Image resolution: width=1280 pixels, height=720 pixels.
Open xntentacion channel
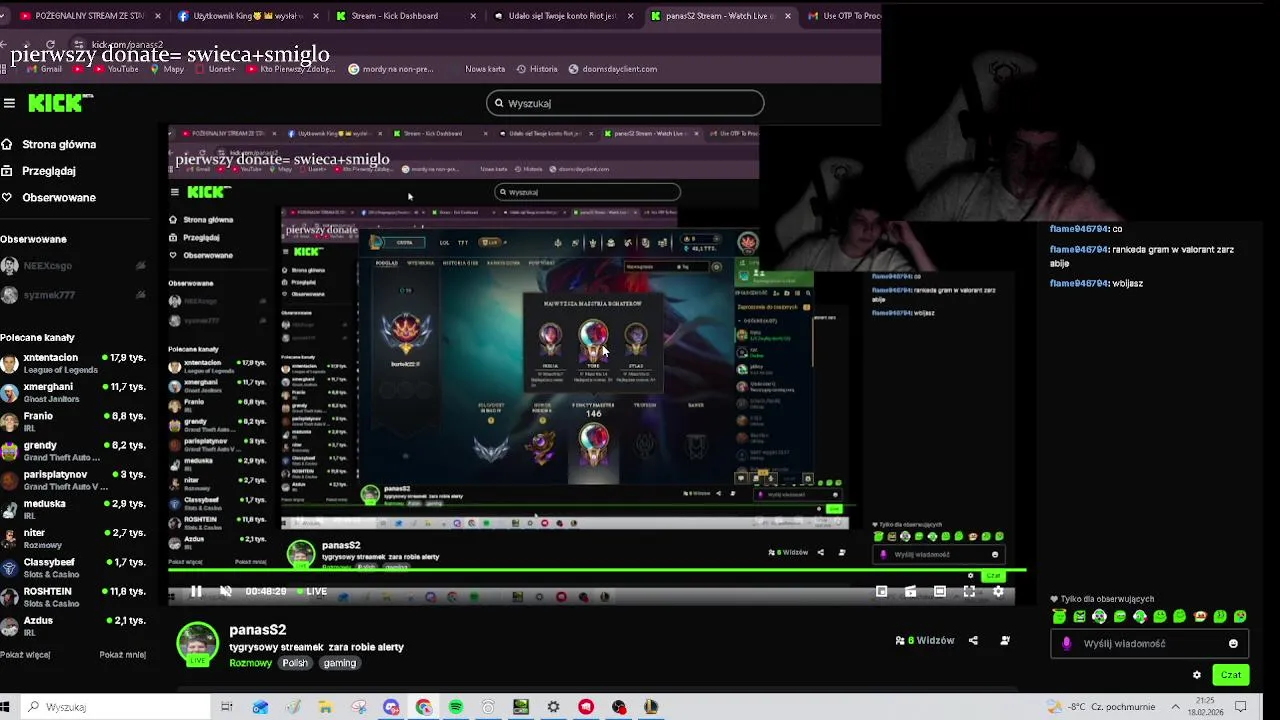point(74,364)
